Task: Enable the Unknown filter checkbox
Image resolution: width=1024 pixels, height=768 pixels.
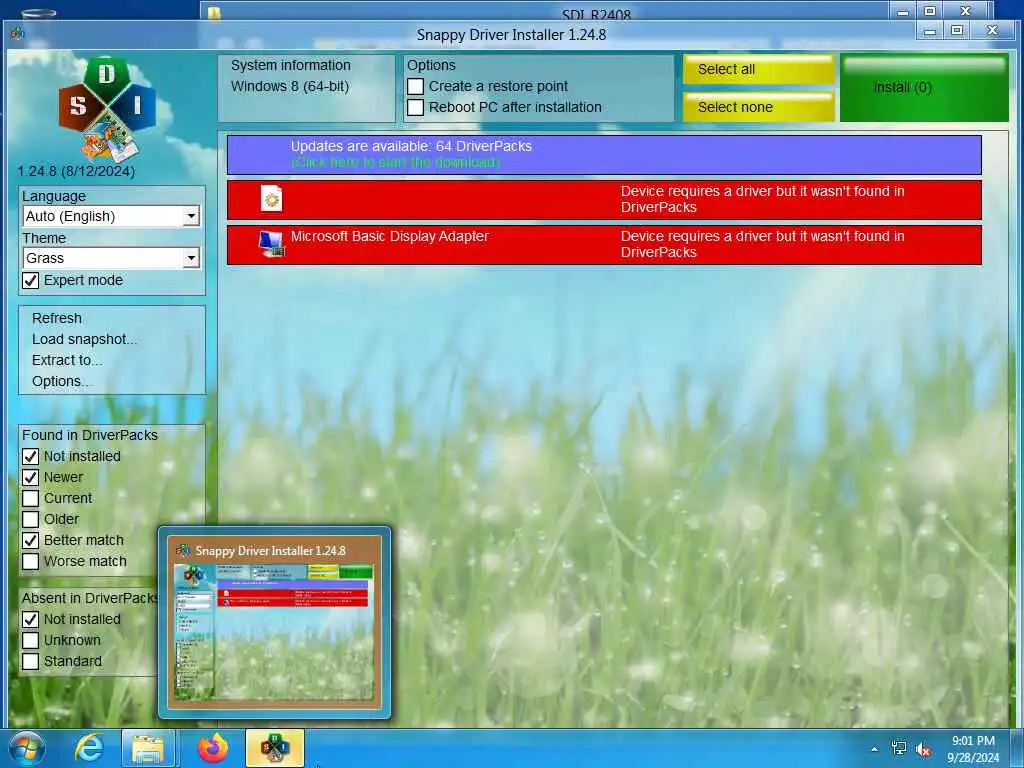Action: click(x=31, y=640)
